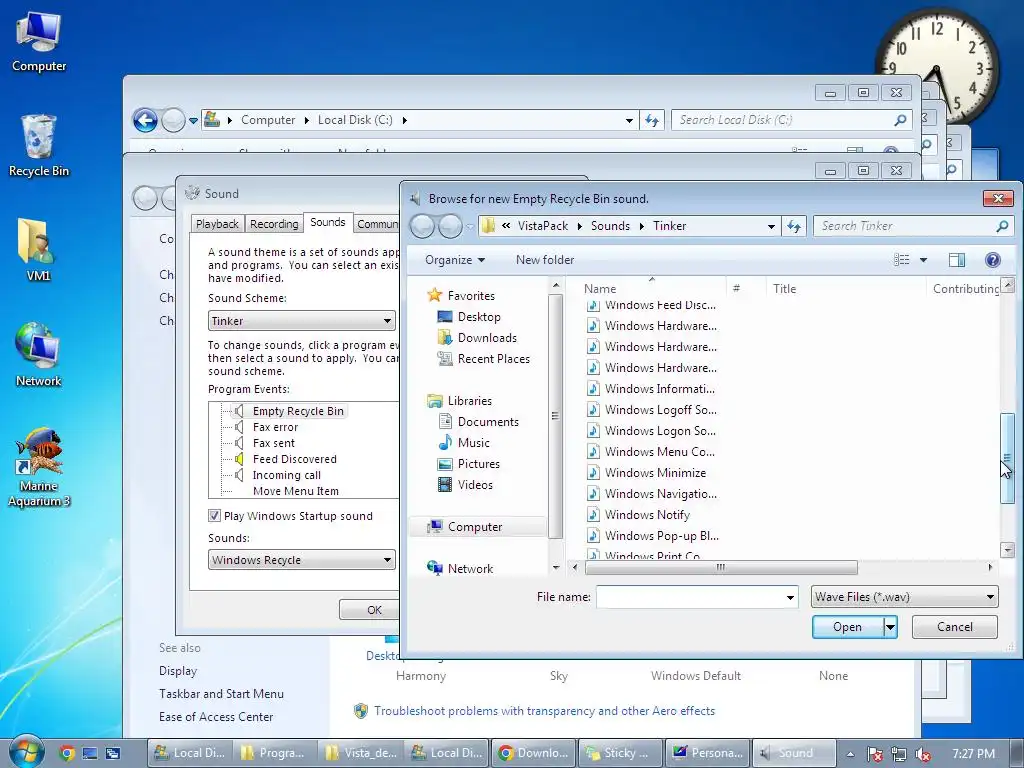Image resolution: width=1024 pixels, height=768 pixels.
Task: Select the Windows Pop-up Blocked file
Action: (662, 536)
